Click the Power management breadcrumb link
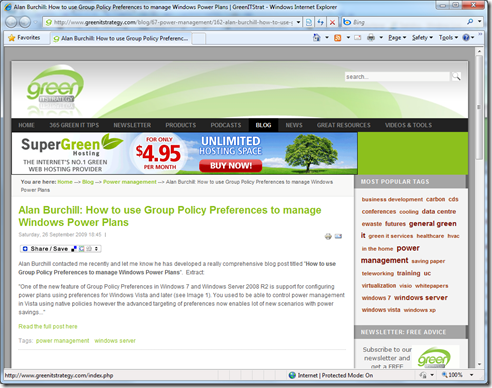 coord(130,182)
